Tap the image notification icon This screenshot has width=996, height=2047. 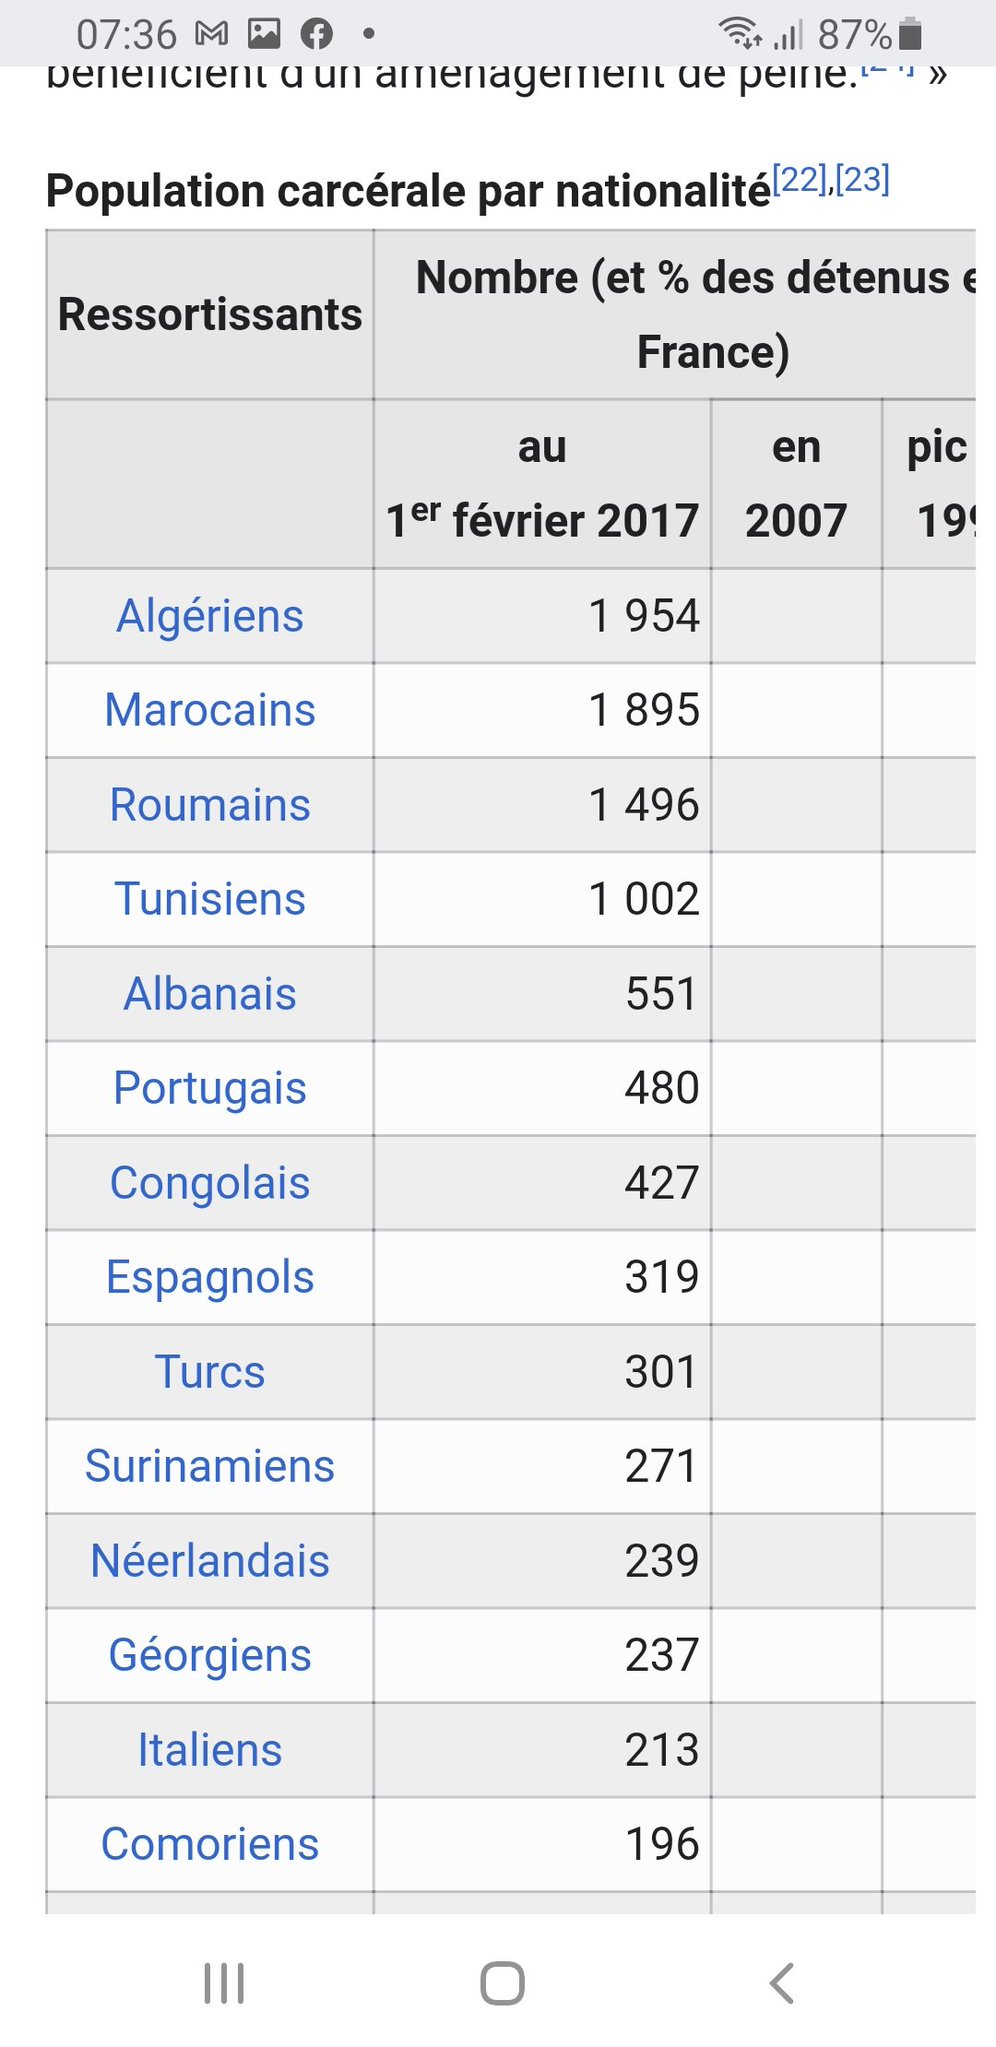(264, 35)
